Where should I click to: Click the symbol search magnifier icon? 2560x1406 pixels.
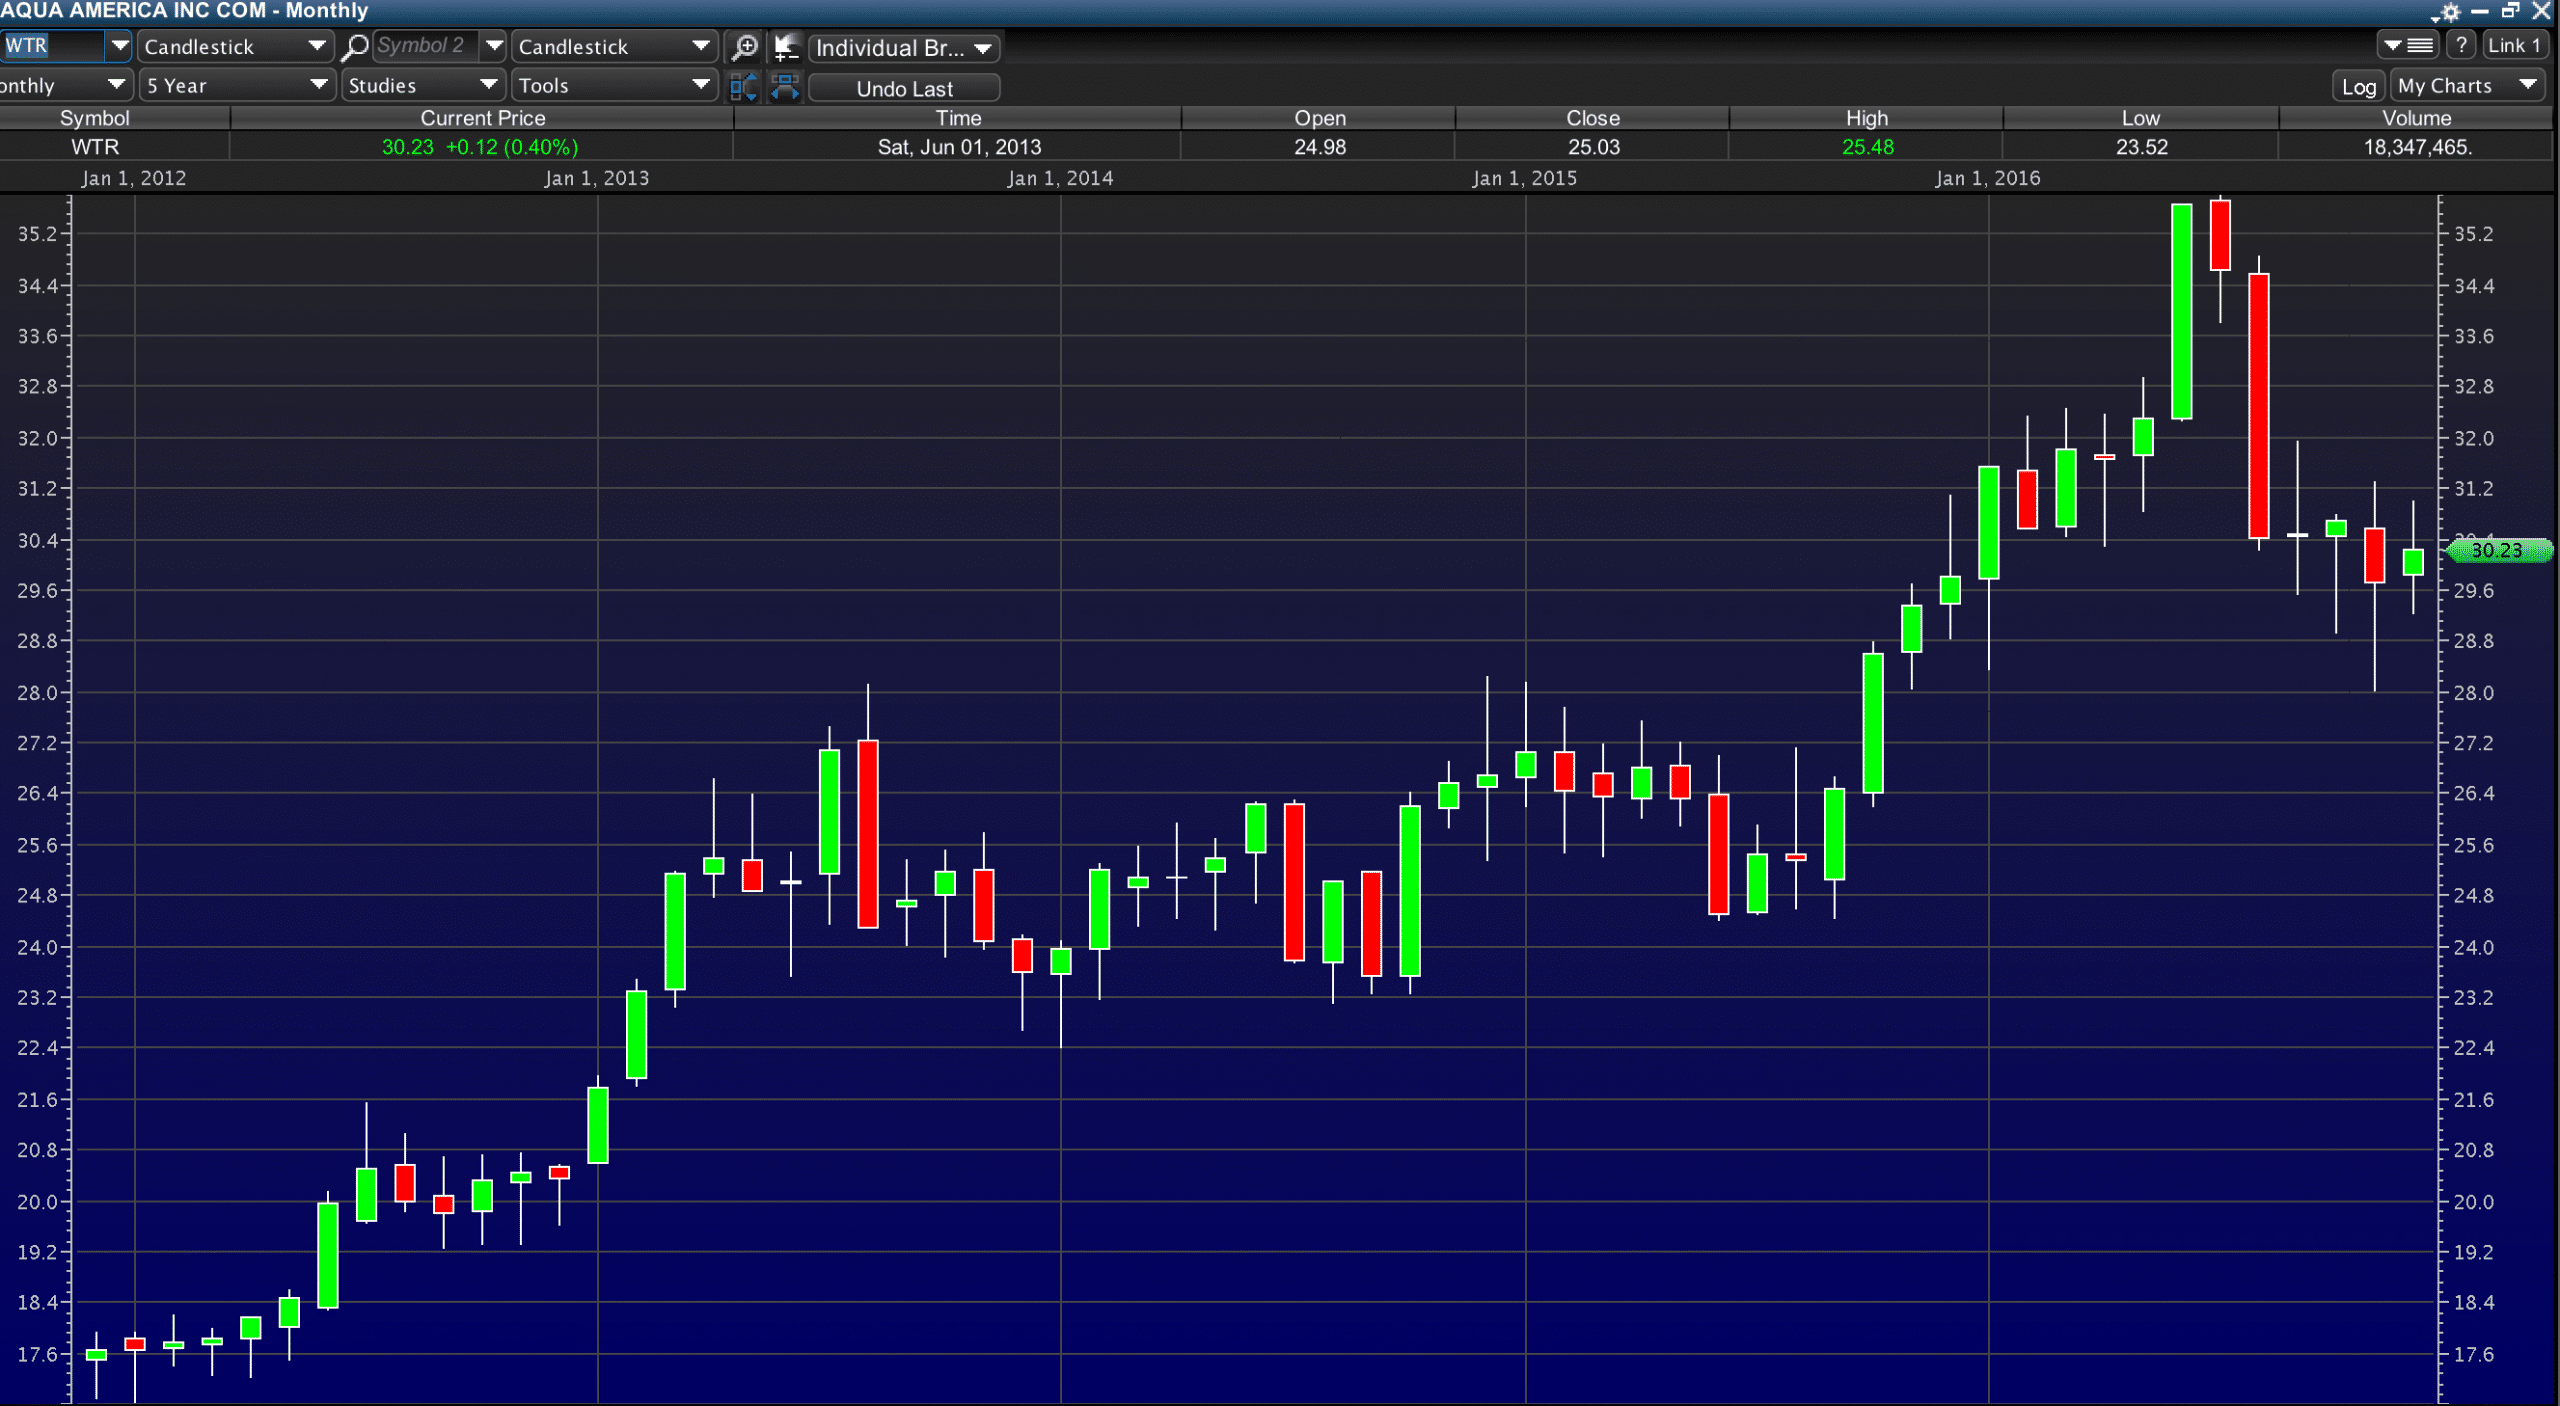(x=354, y=47)
